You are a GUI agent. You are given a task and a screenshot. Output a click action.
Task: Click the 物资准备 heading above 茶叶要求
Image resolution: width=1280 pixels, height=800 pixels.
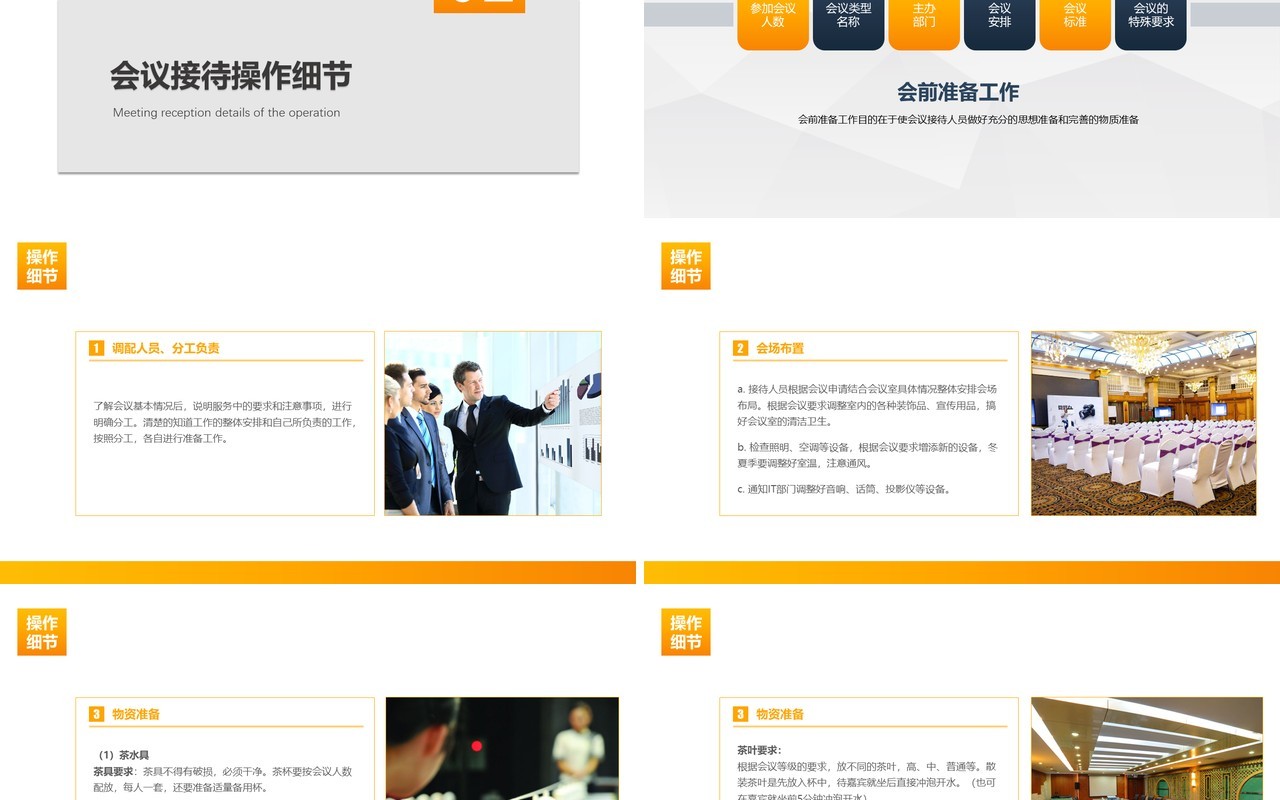coord(780,714)
